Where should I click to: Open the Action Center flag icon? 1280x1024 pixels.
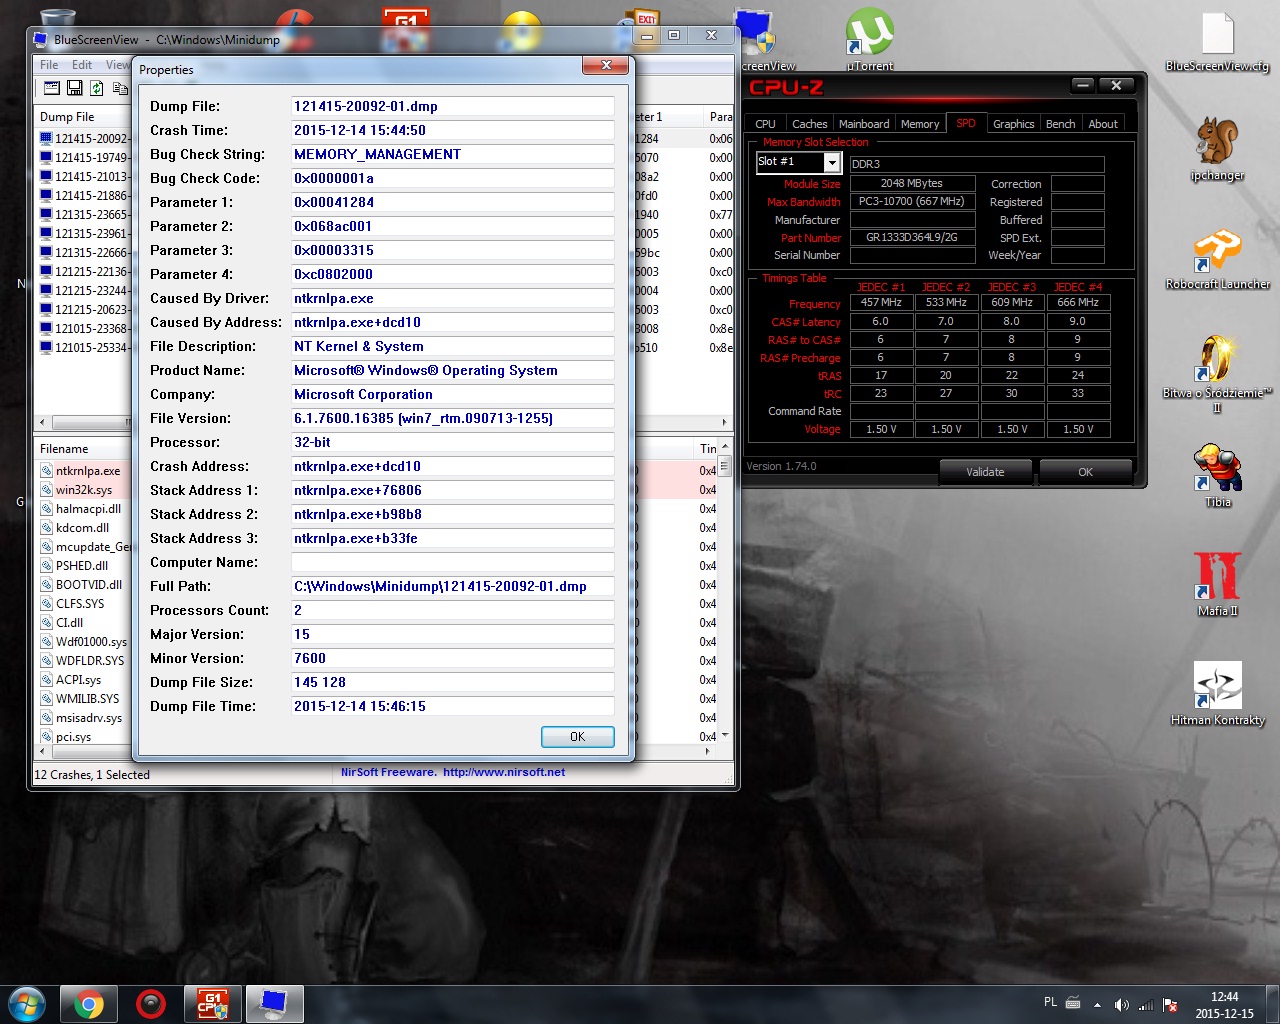[x=1170, y=1005]
